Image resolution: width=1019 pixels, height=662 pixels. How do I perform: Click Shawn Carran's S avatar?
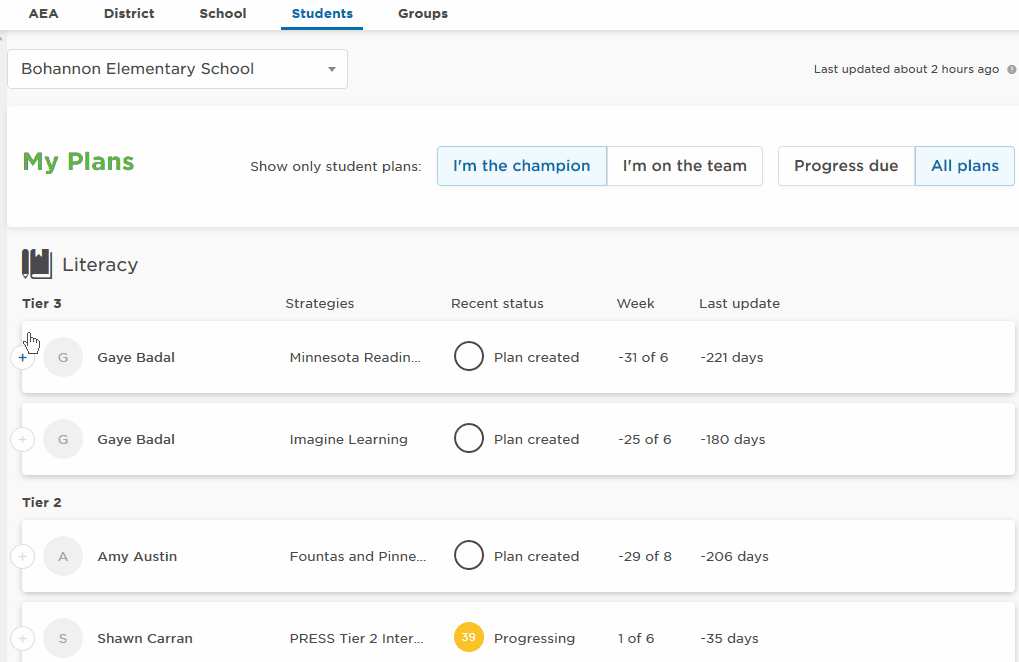pyautogui.click(x=63, y=638)
